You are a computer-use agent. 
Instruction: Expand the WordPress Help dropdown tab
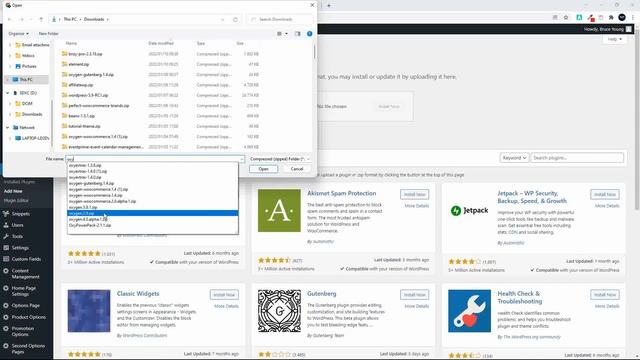615,39
